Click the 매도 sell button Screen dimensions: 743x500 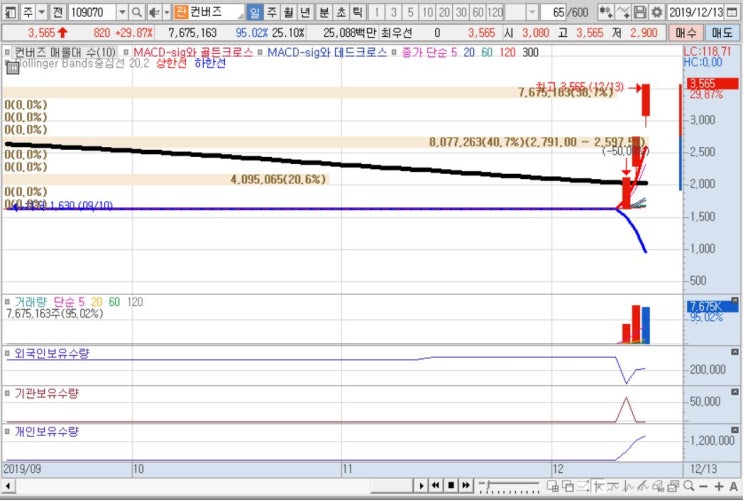point(722,33)
